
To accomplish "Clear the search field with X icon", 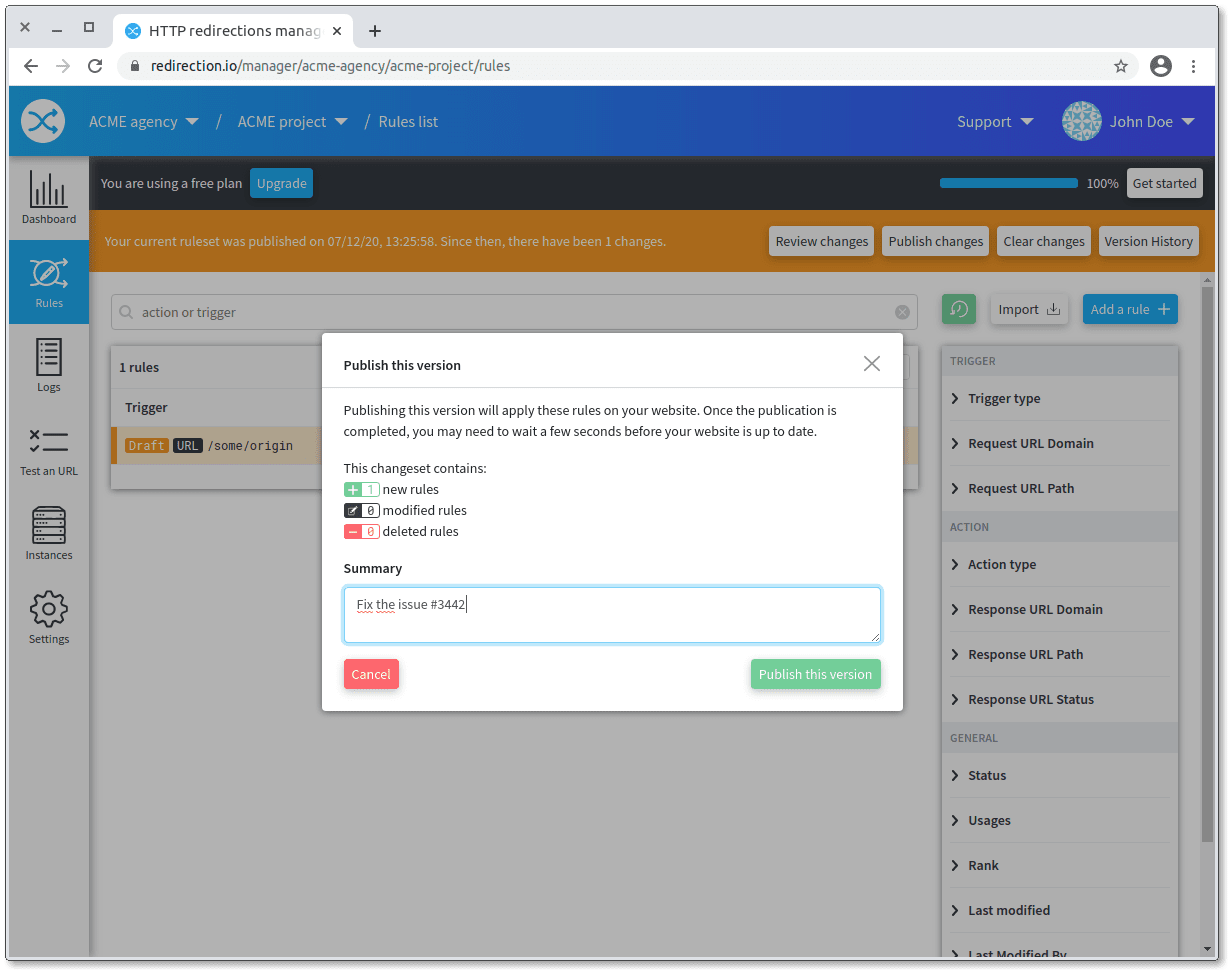I will (x=902, y=312).
